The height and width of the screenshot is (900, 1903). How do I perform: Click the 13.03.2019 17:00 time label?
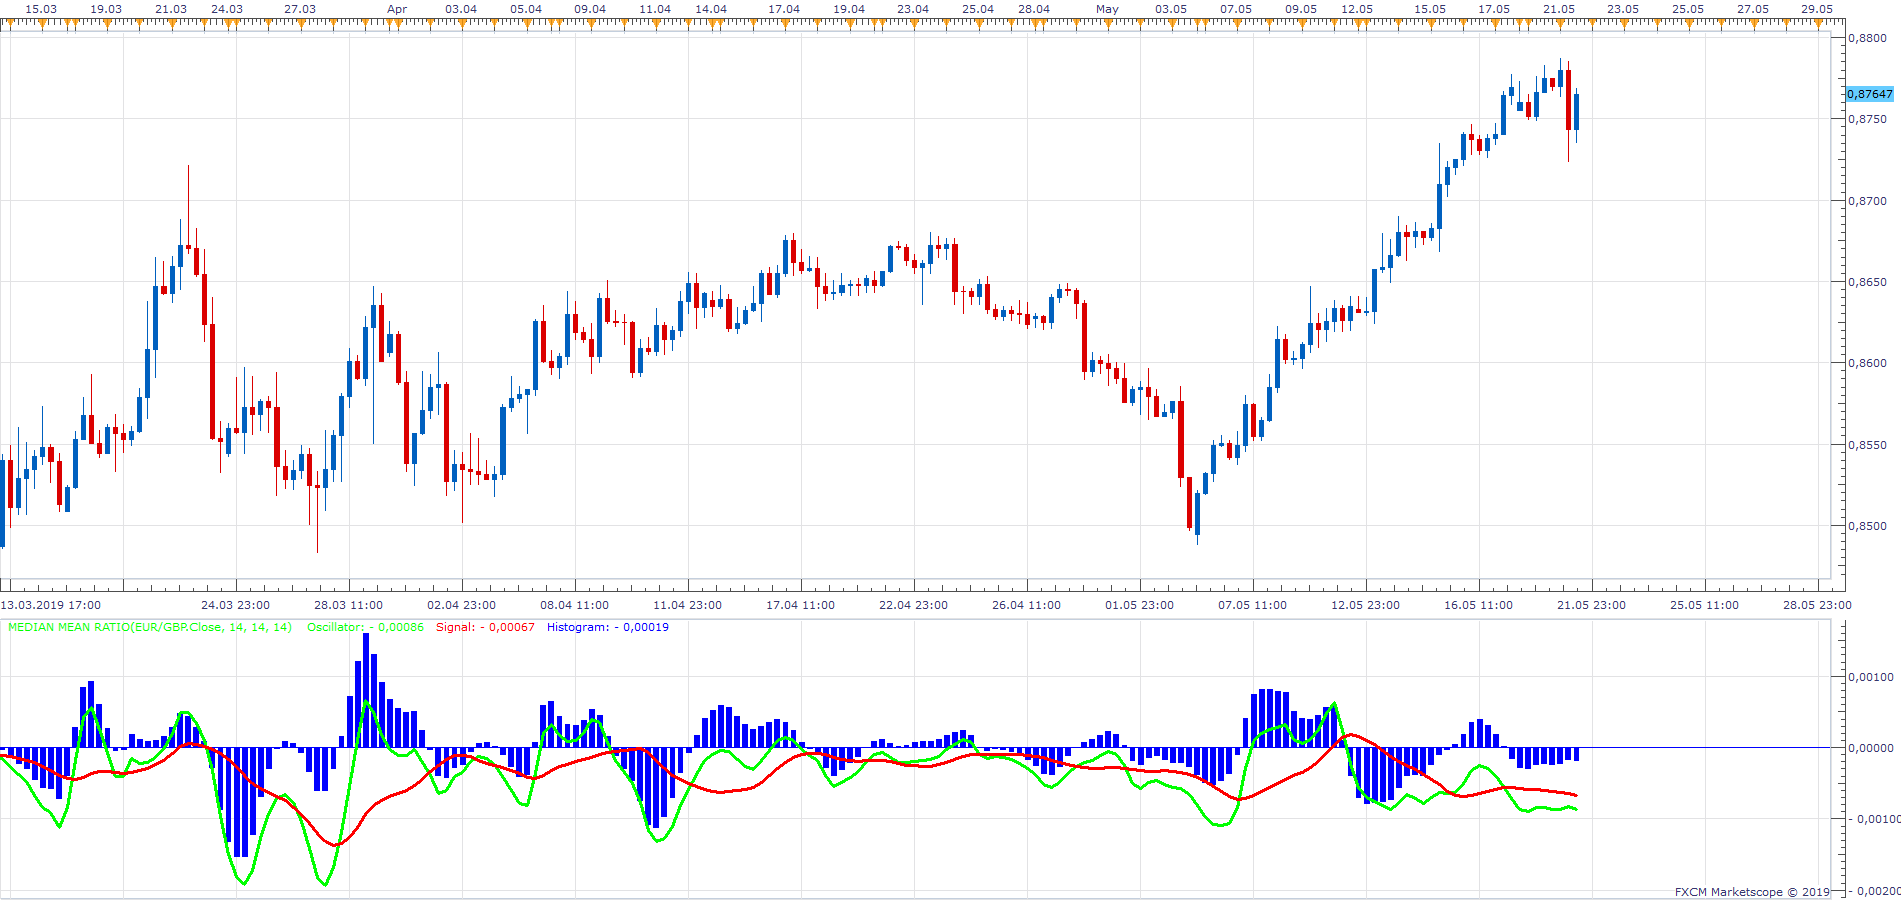point(51,605)
